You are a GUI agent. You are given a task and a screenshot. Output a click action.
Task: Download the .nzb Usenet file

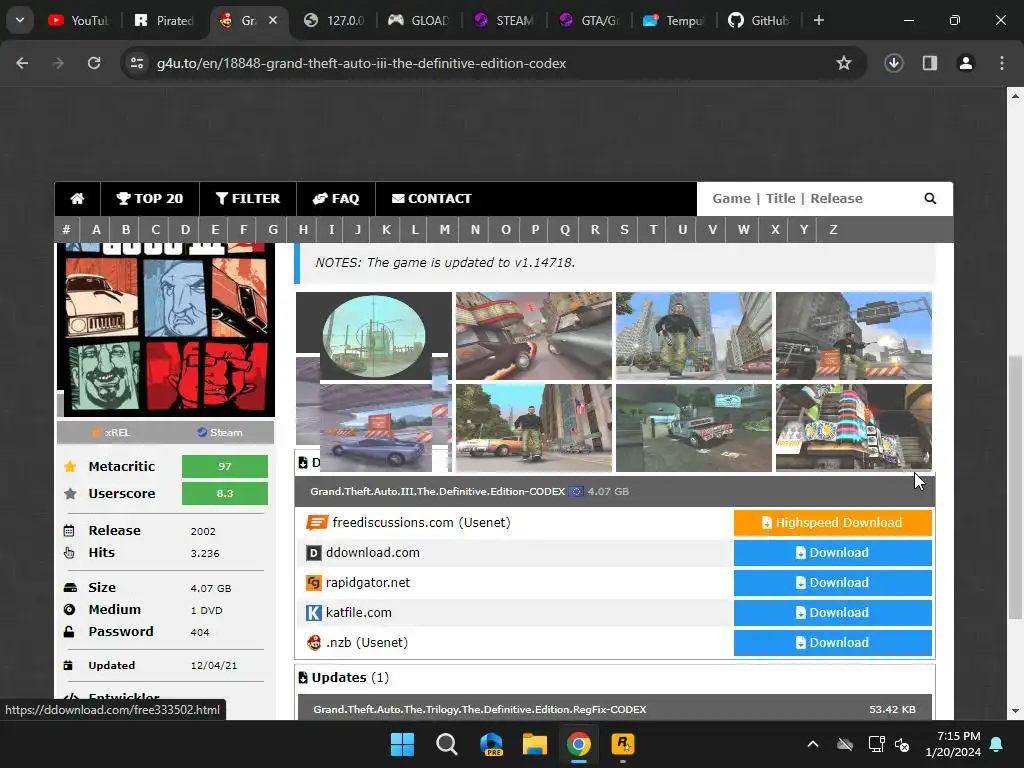point(833,643)
